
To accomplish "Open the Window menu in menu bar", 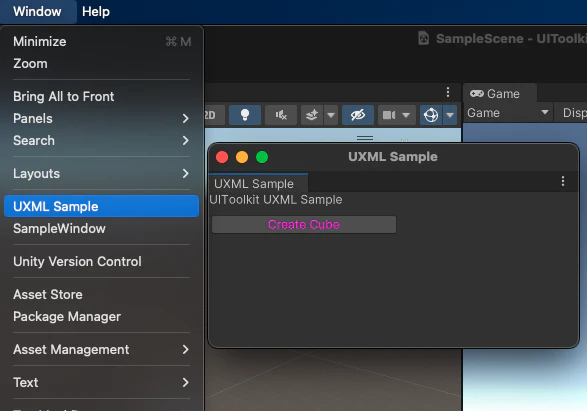I will point(37,12).
